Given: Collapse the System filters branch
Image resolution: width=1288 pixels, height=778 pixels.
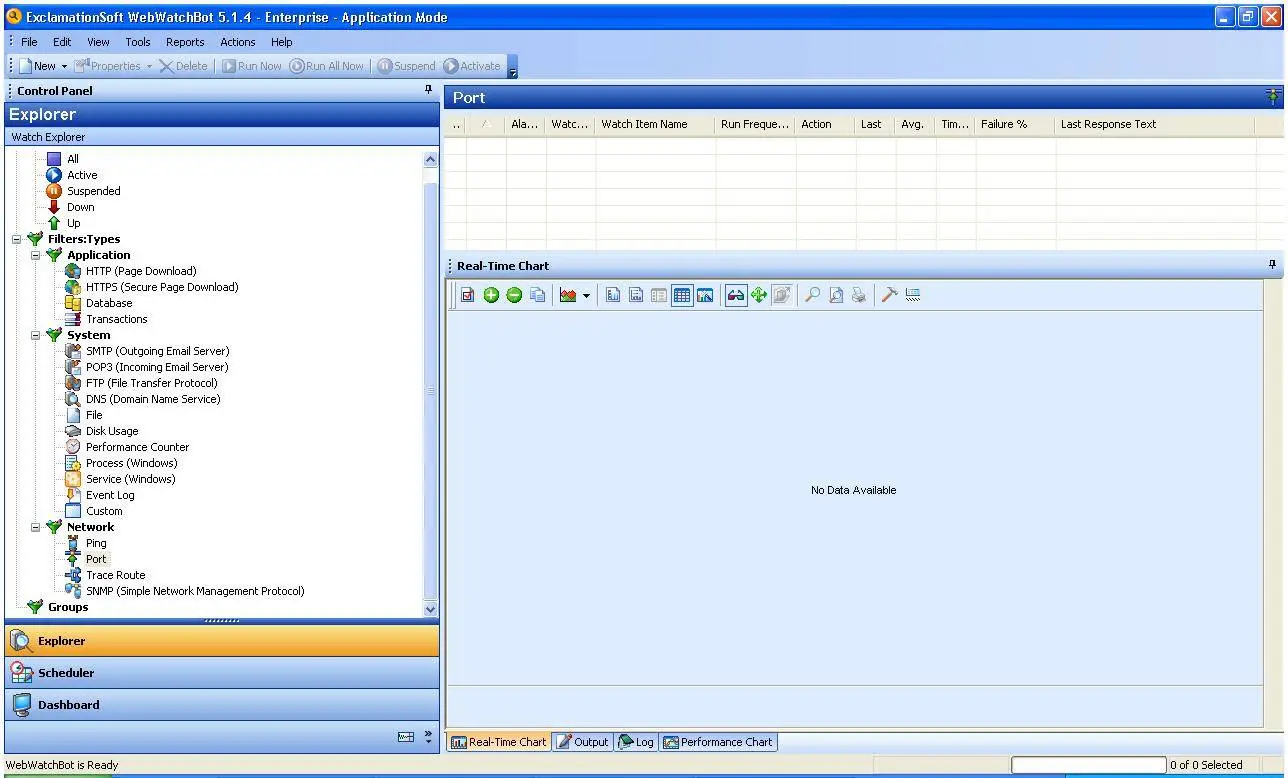Looking at the screenshot, I should coord(35,335).
